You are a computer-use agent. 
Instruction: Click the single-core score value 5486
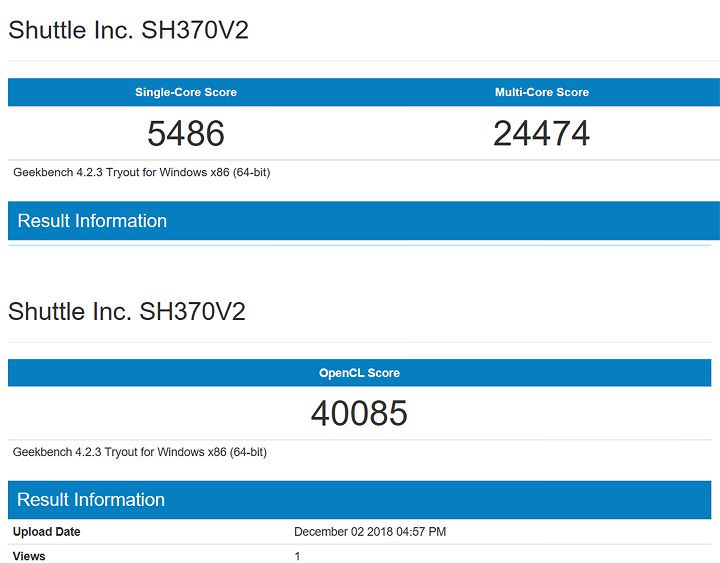click(186, 133)
